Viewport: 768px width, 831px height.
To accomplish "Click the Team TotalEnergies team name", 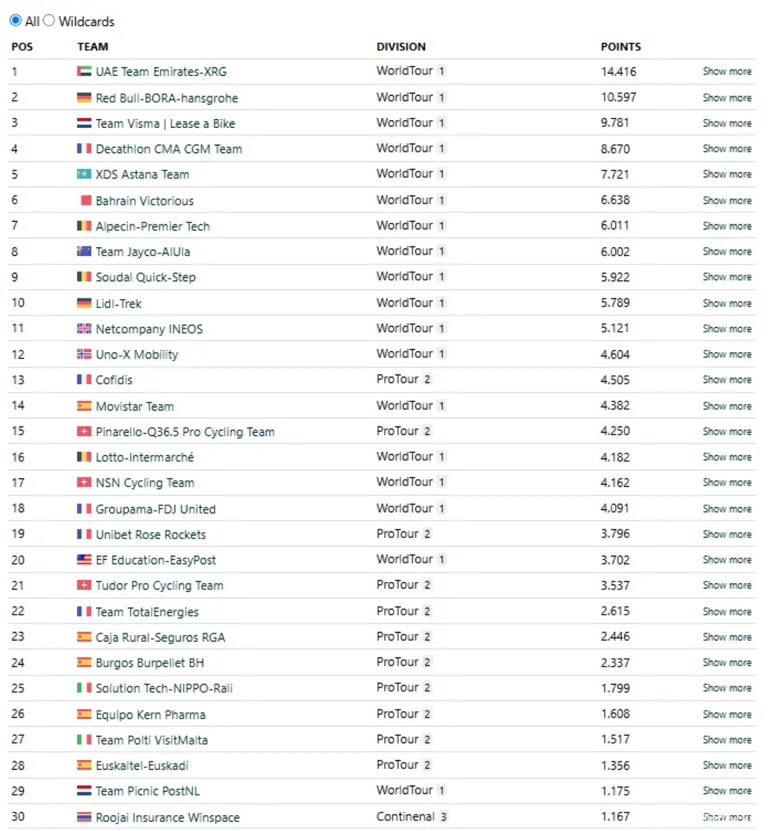I will tap(147, 612).
